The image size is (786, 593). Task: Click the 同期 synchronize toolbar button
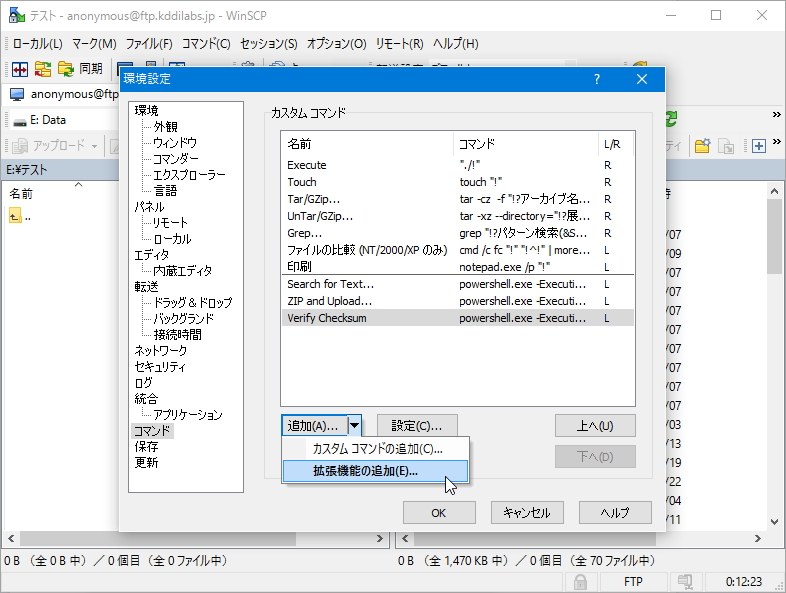80,69
